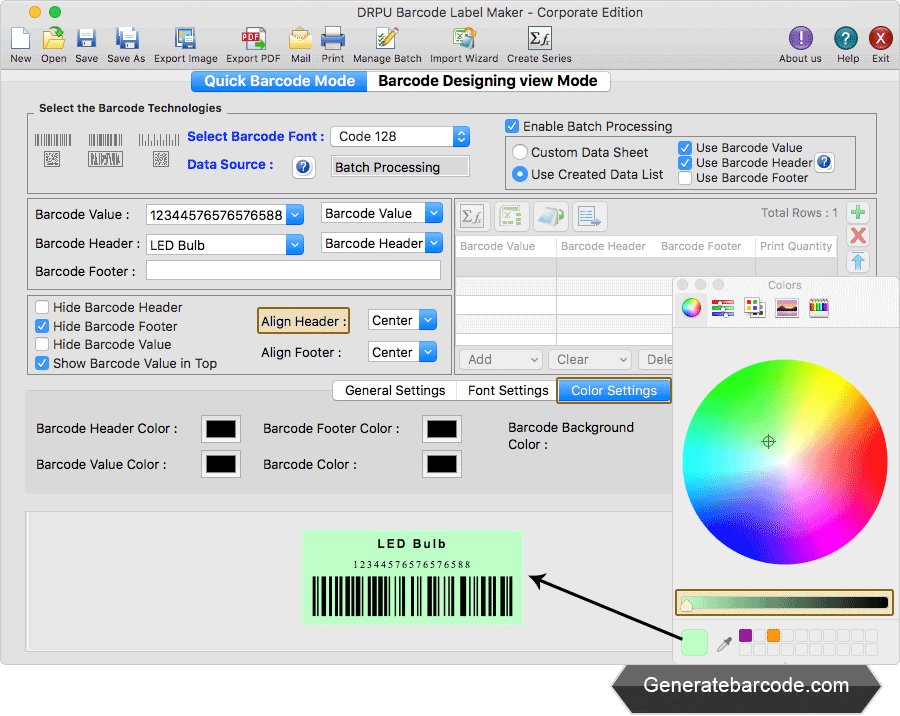
Task: Click the Barcode Header Color swatch
Action: tap(221, 429)
